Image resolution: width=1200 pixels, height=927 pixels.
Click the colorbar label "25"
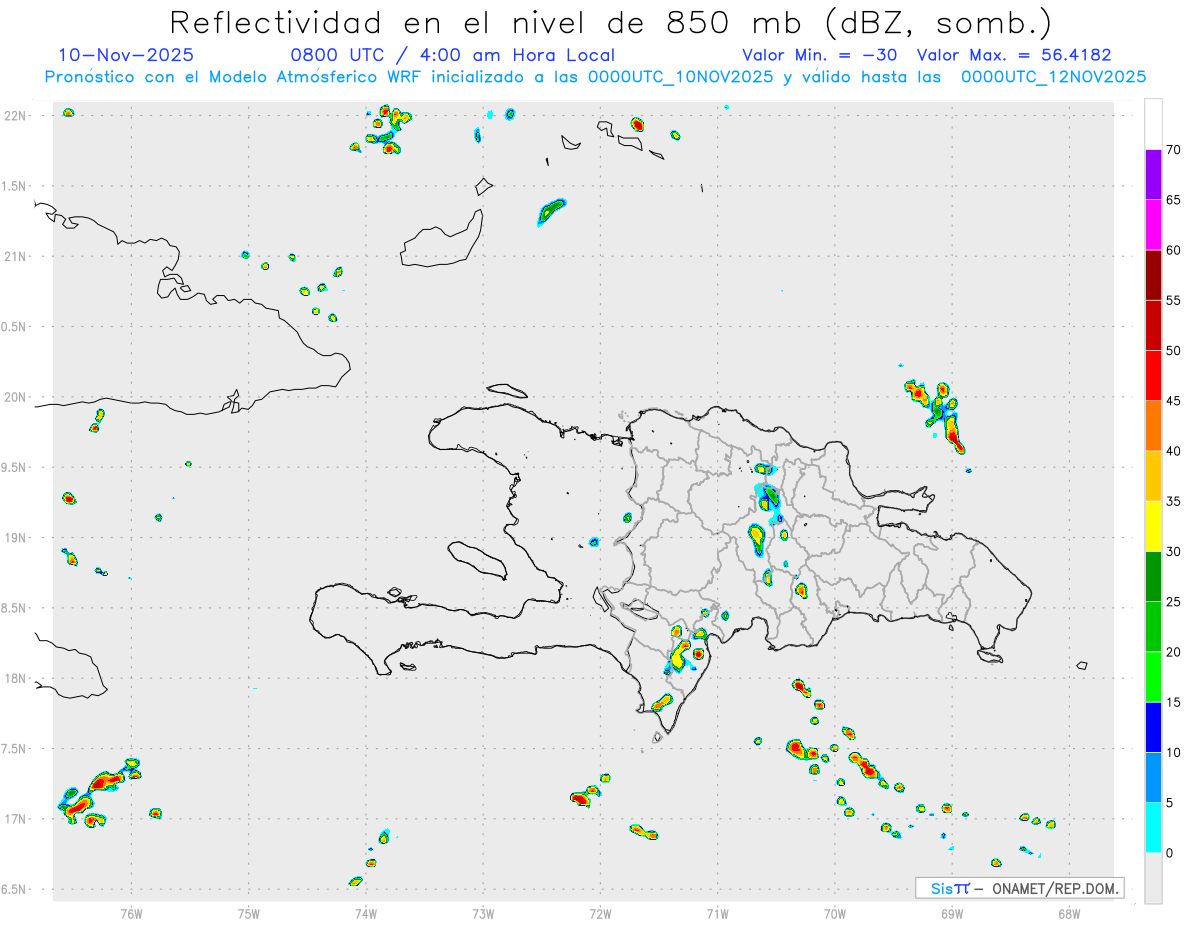tap(1174, 602)
